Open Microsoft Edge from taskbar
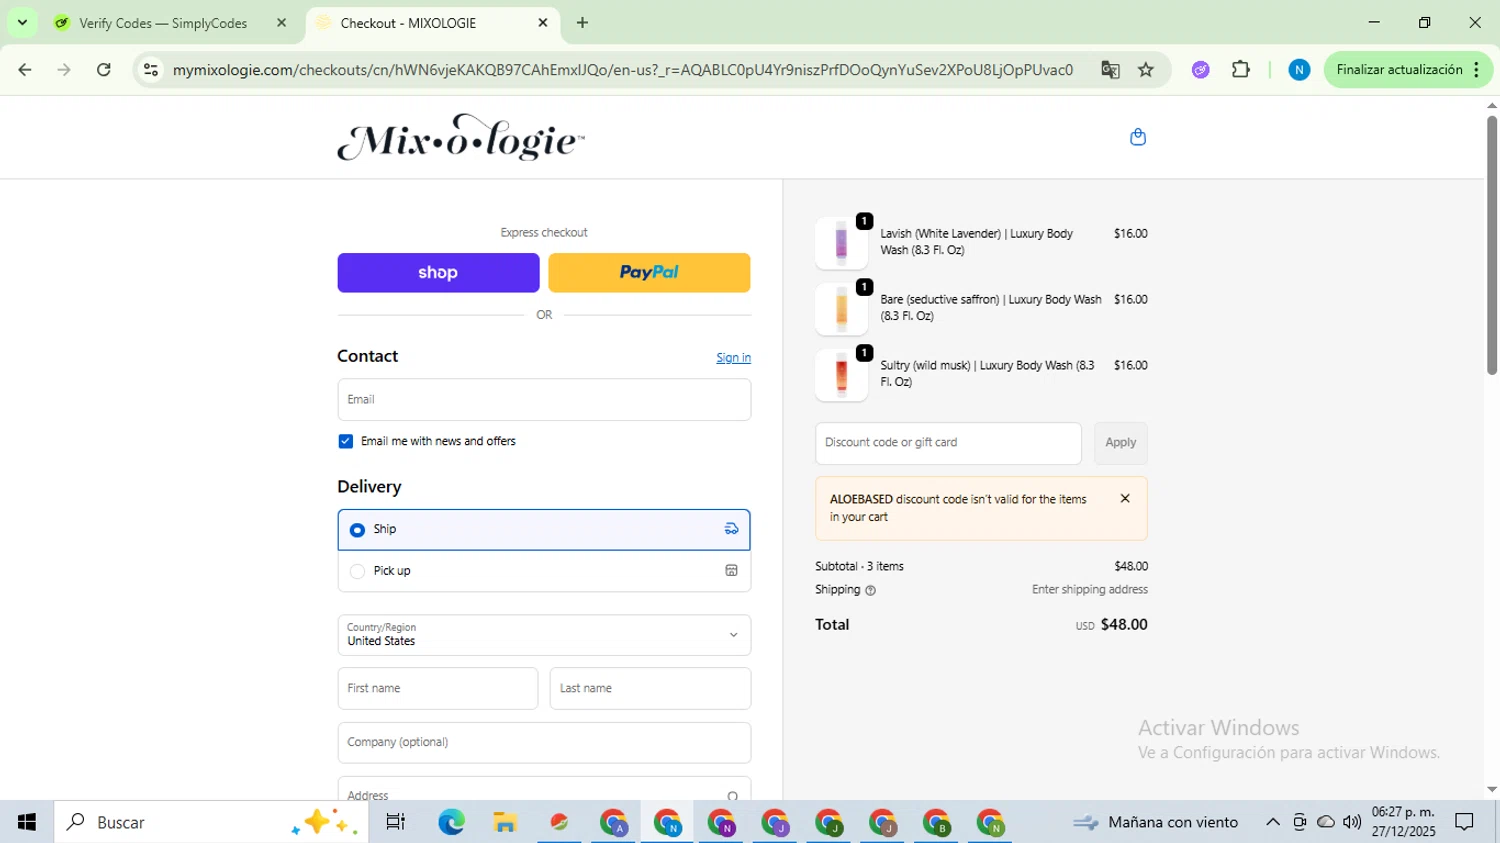 (x=451, y=822)
